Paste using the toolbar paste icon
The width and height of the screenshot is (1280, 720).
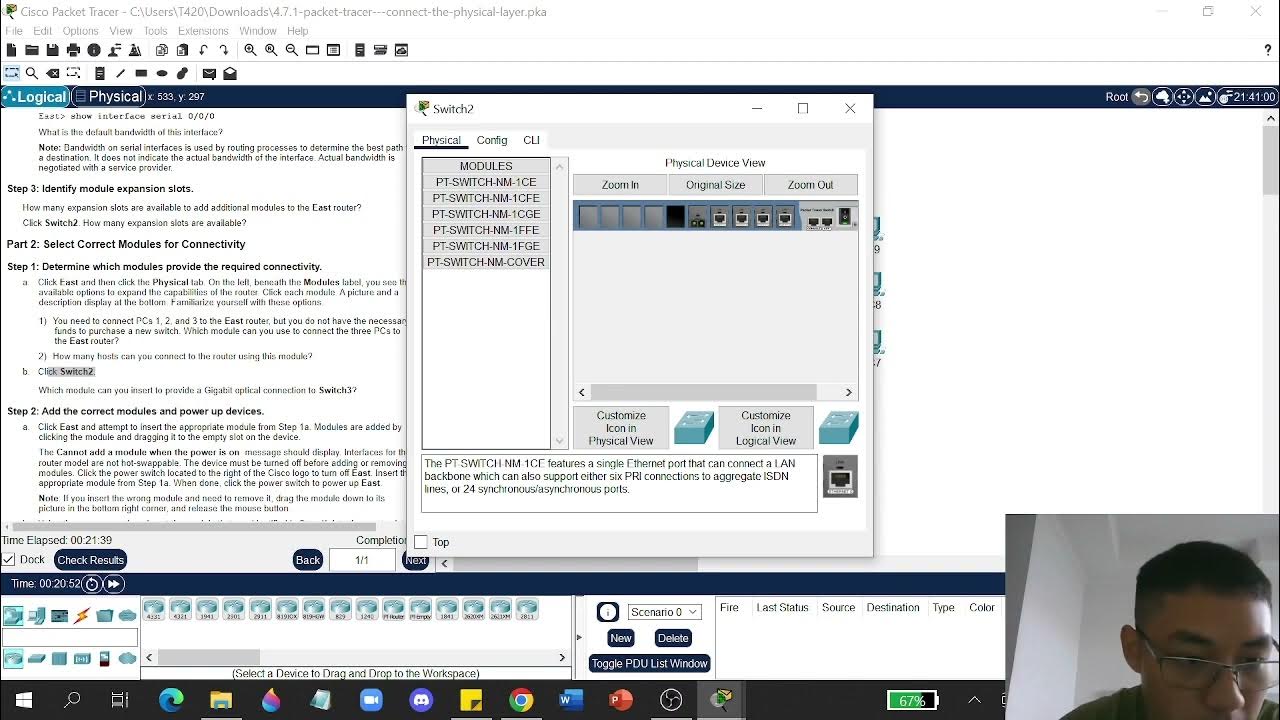(x=182, y=50)
